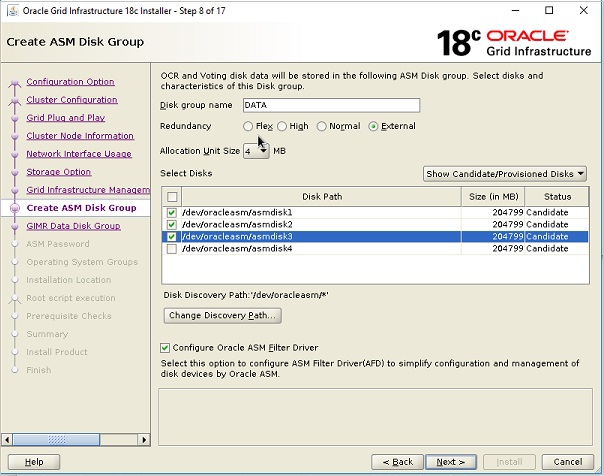Go to Grid Plug and Play step
Screen dimensions: 604x476
[x=66, y=118]
